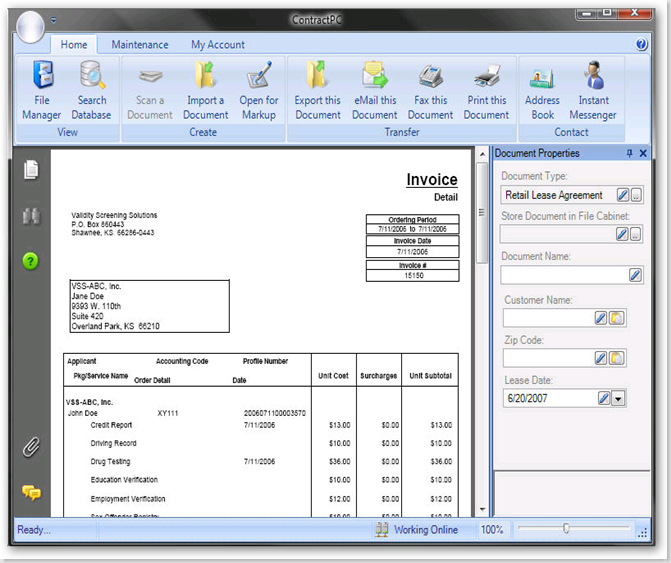Click the green help icon in sidebar

31,261
